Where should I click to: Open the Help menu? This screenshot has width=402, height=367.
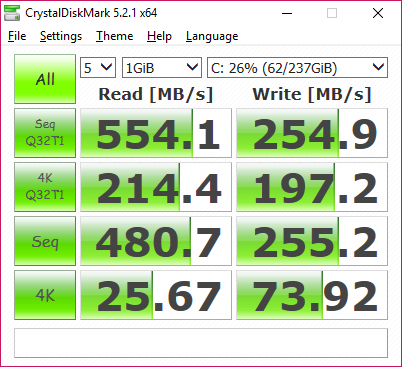coord(159,36)
